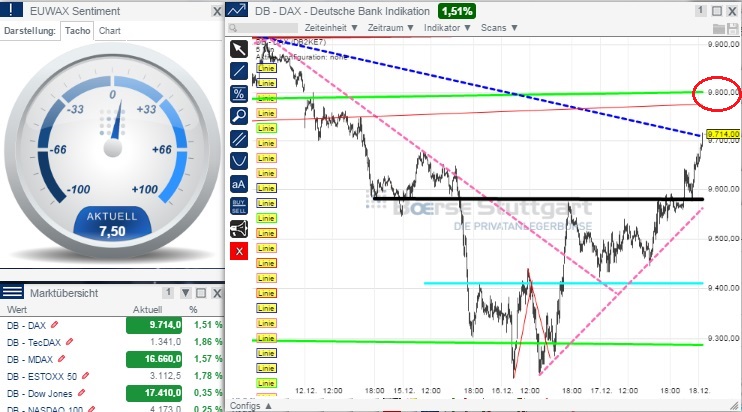Select the percent retracement tool
The height and width of the screenshot is (412, 742).
239,94
